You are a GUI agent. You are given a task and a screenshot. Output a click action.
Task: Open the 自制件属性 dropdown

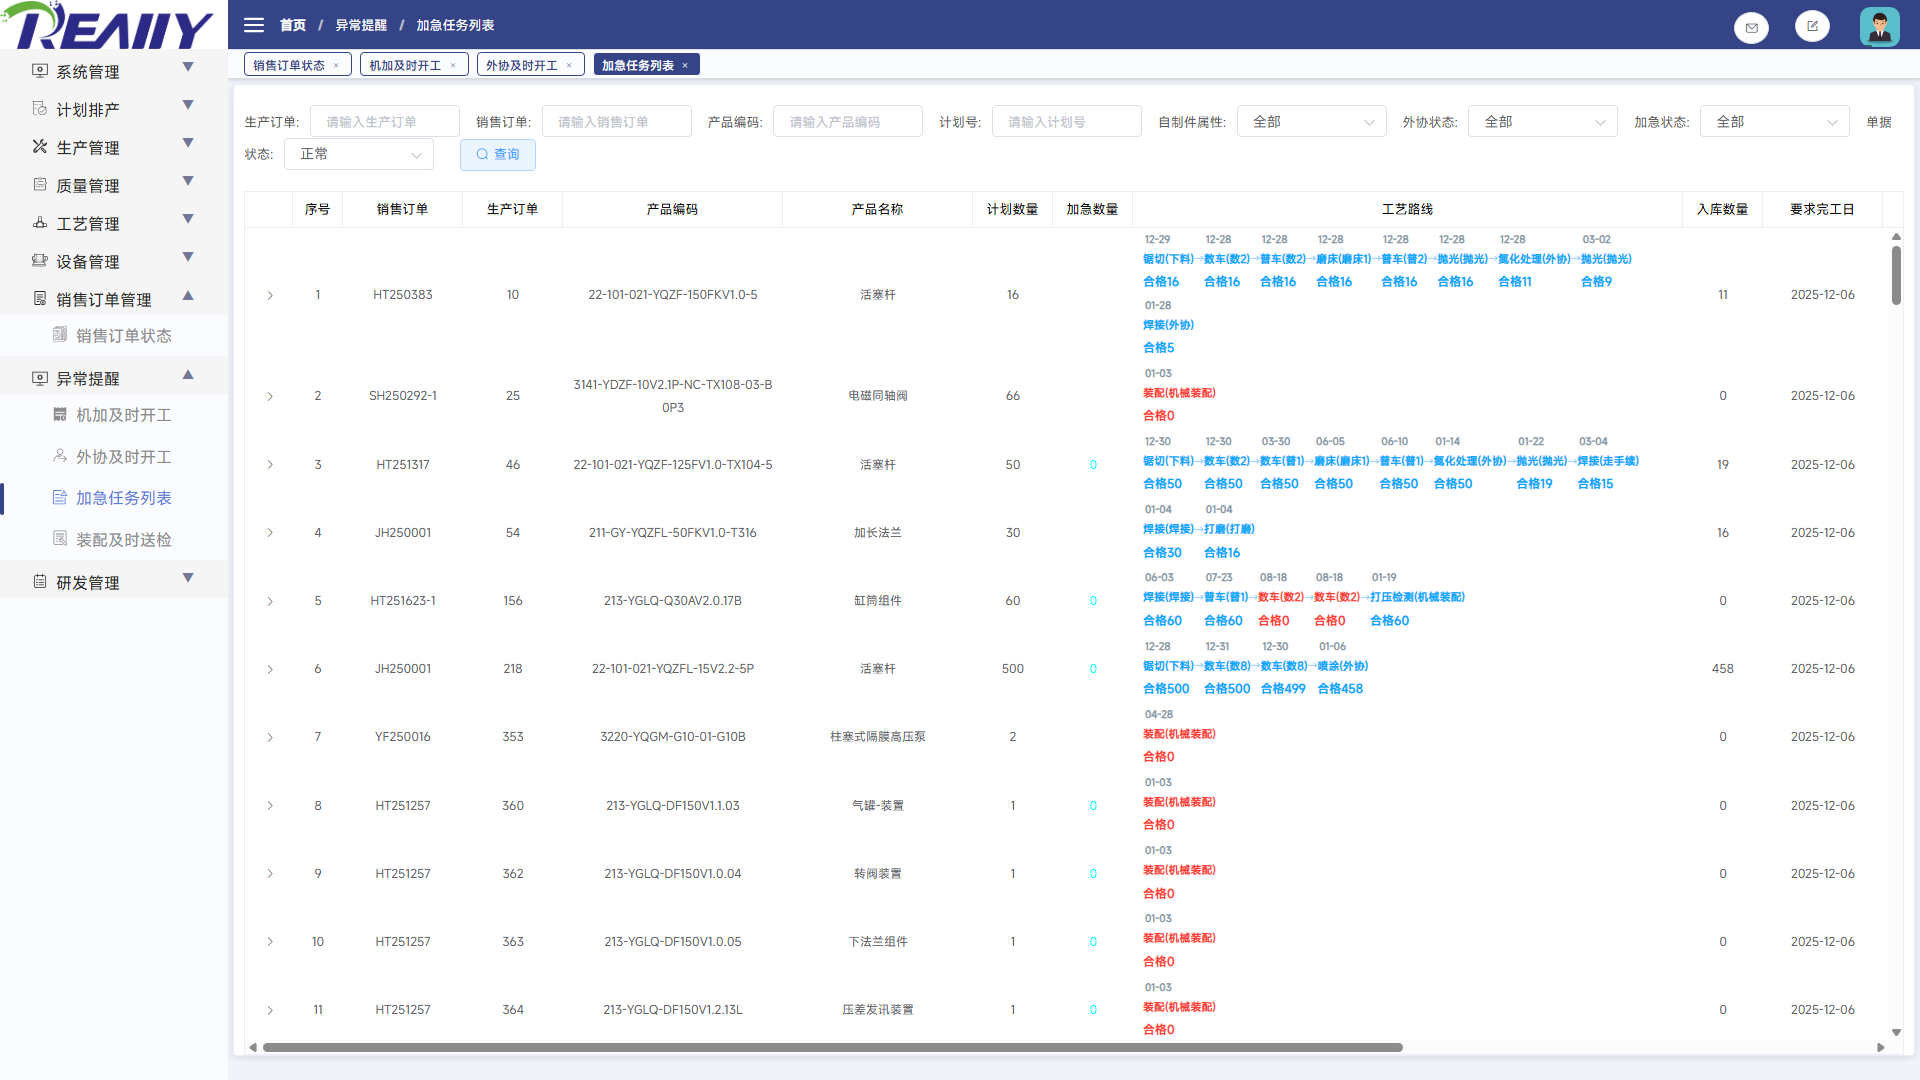pyautogui.click(x=1312, y=122)
